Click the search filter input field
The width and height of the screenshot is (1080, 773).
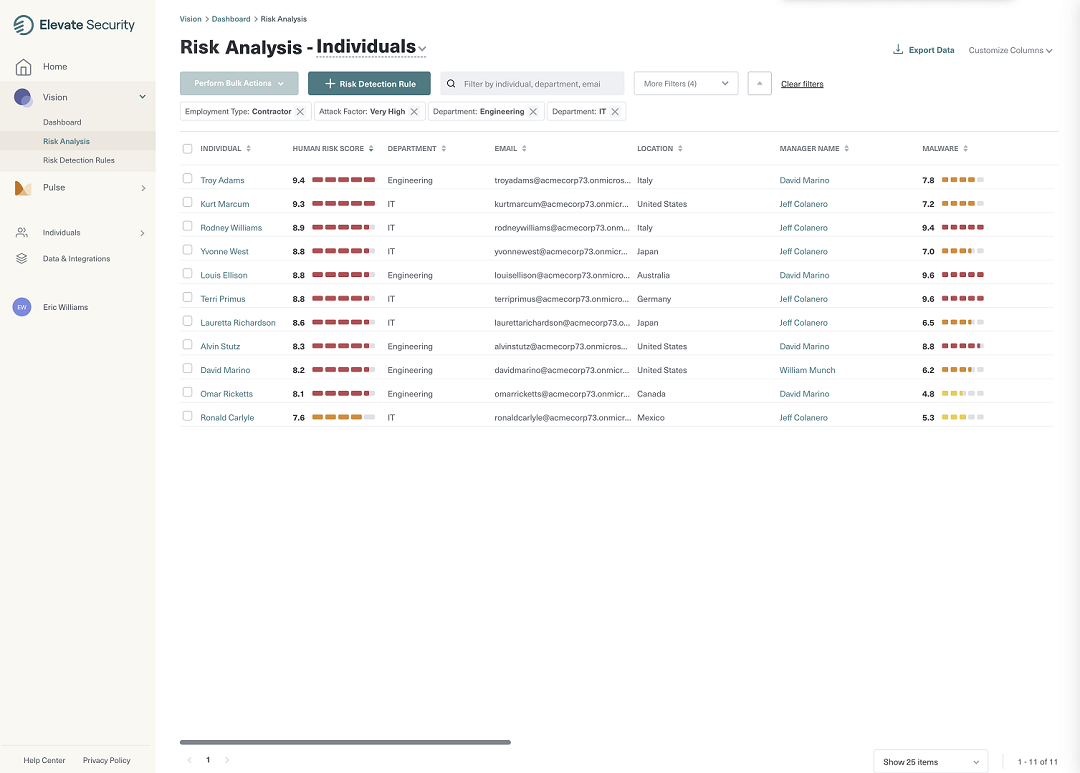540,84
